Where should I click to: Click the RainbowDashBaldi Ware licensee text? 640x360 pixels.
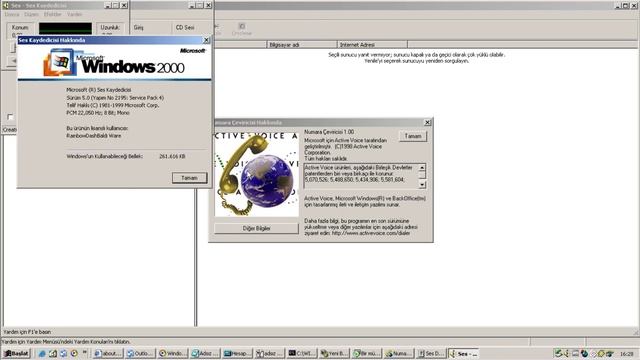[x=94, y=136]
